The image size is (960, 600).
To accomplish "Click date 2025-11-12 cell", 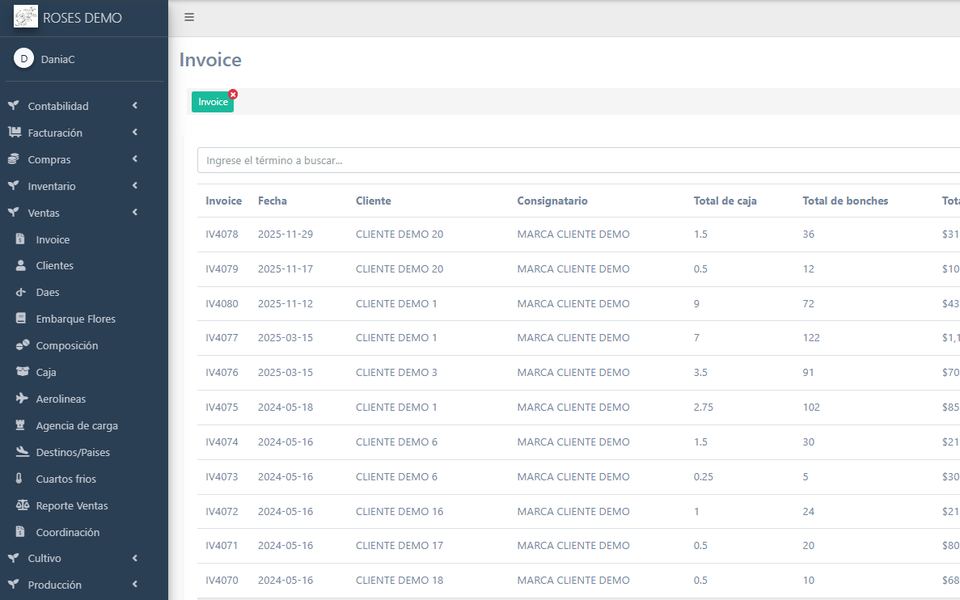I will (x=285, y=304).
